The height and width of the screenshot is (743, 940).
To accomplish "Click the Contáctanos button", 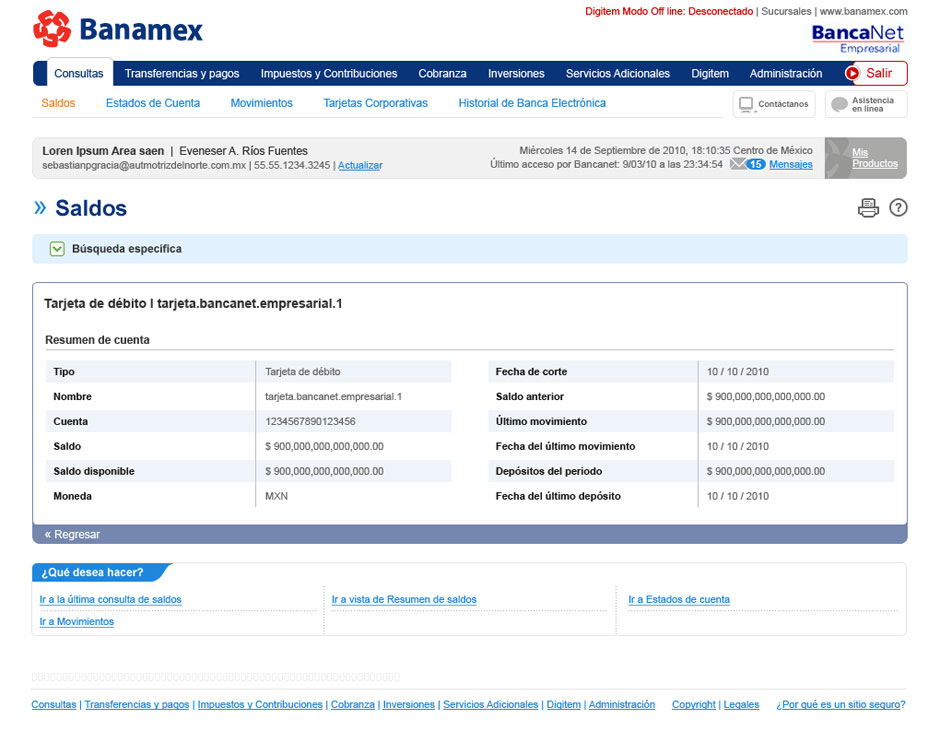I will (774, 104).
